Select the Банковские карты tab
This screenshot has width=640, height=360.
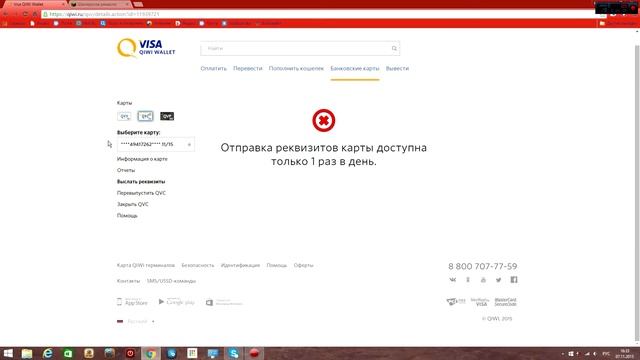click(355, 69)
